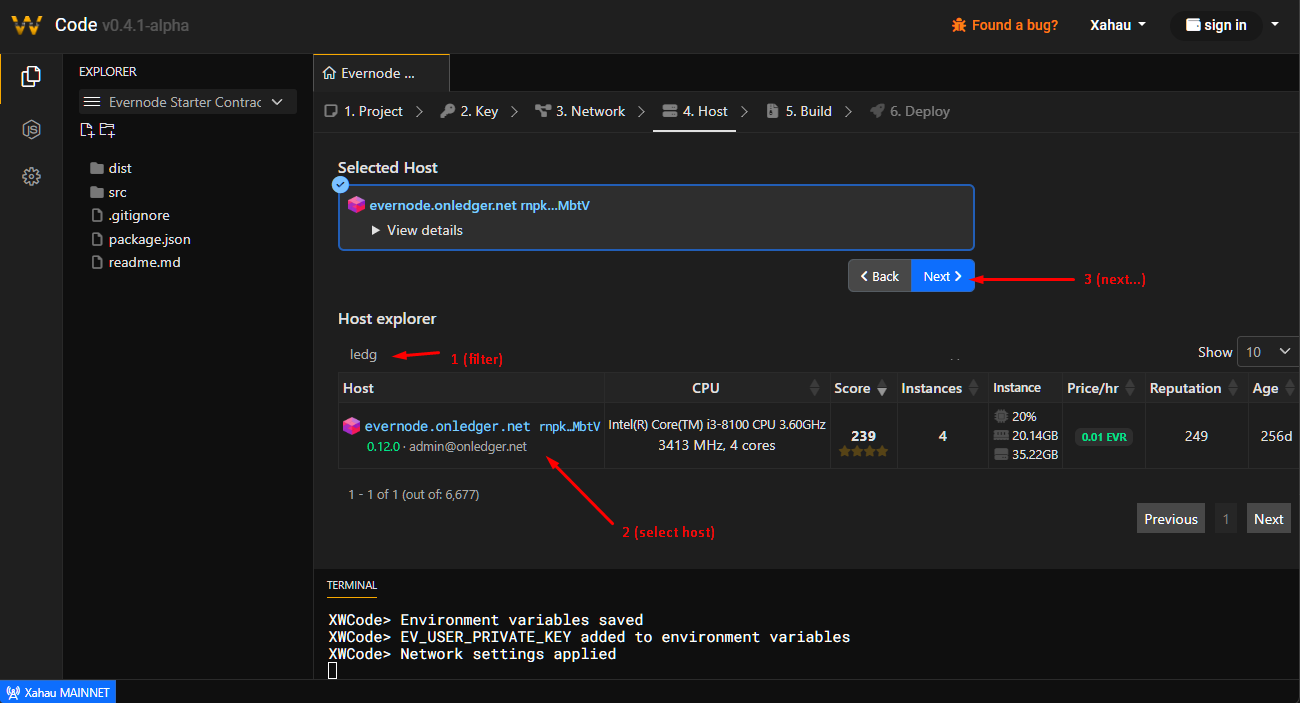Viewport: 1300px width, 703px height.
Task: Select the TERMINAL panel tab
Action: tap(352, 585)
